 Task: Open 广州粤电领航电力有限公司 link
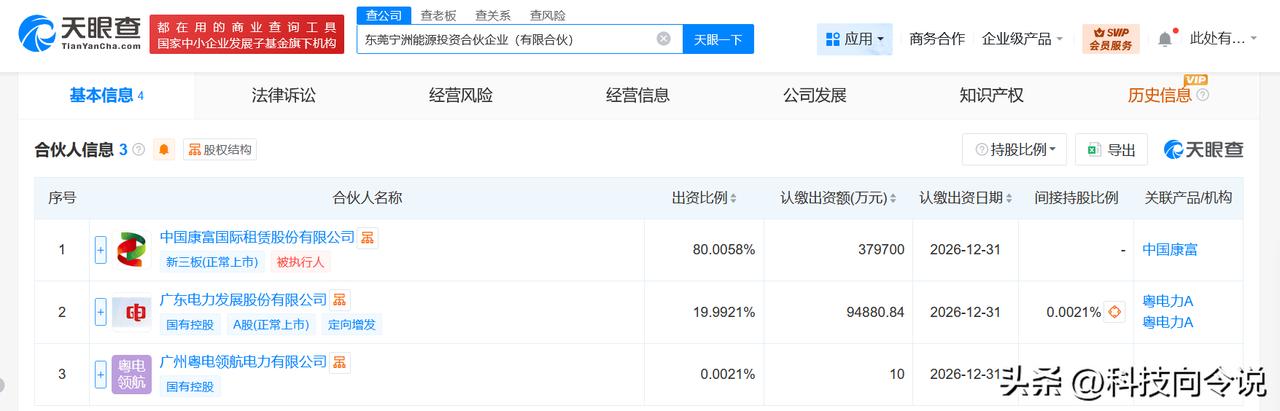click(243, 361)
